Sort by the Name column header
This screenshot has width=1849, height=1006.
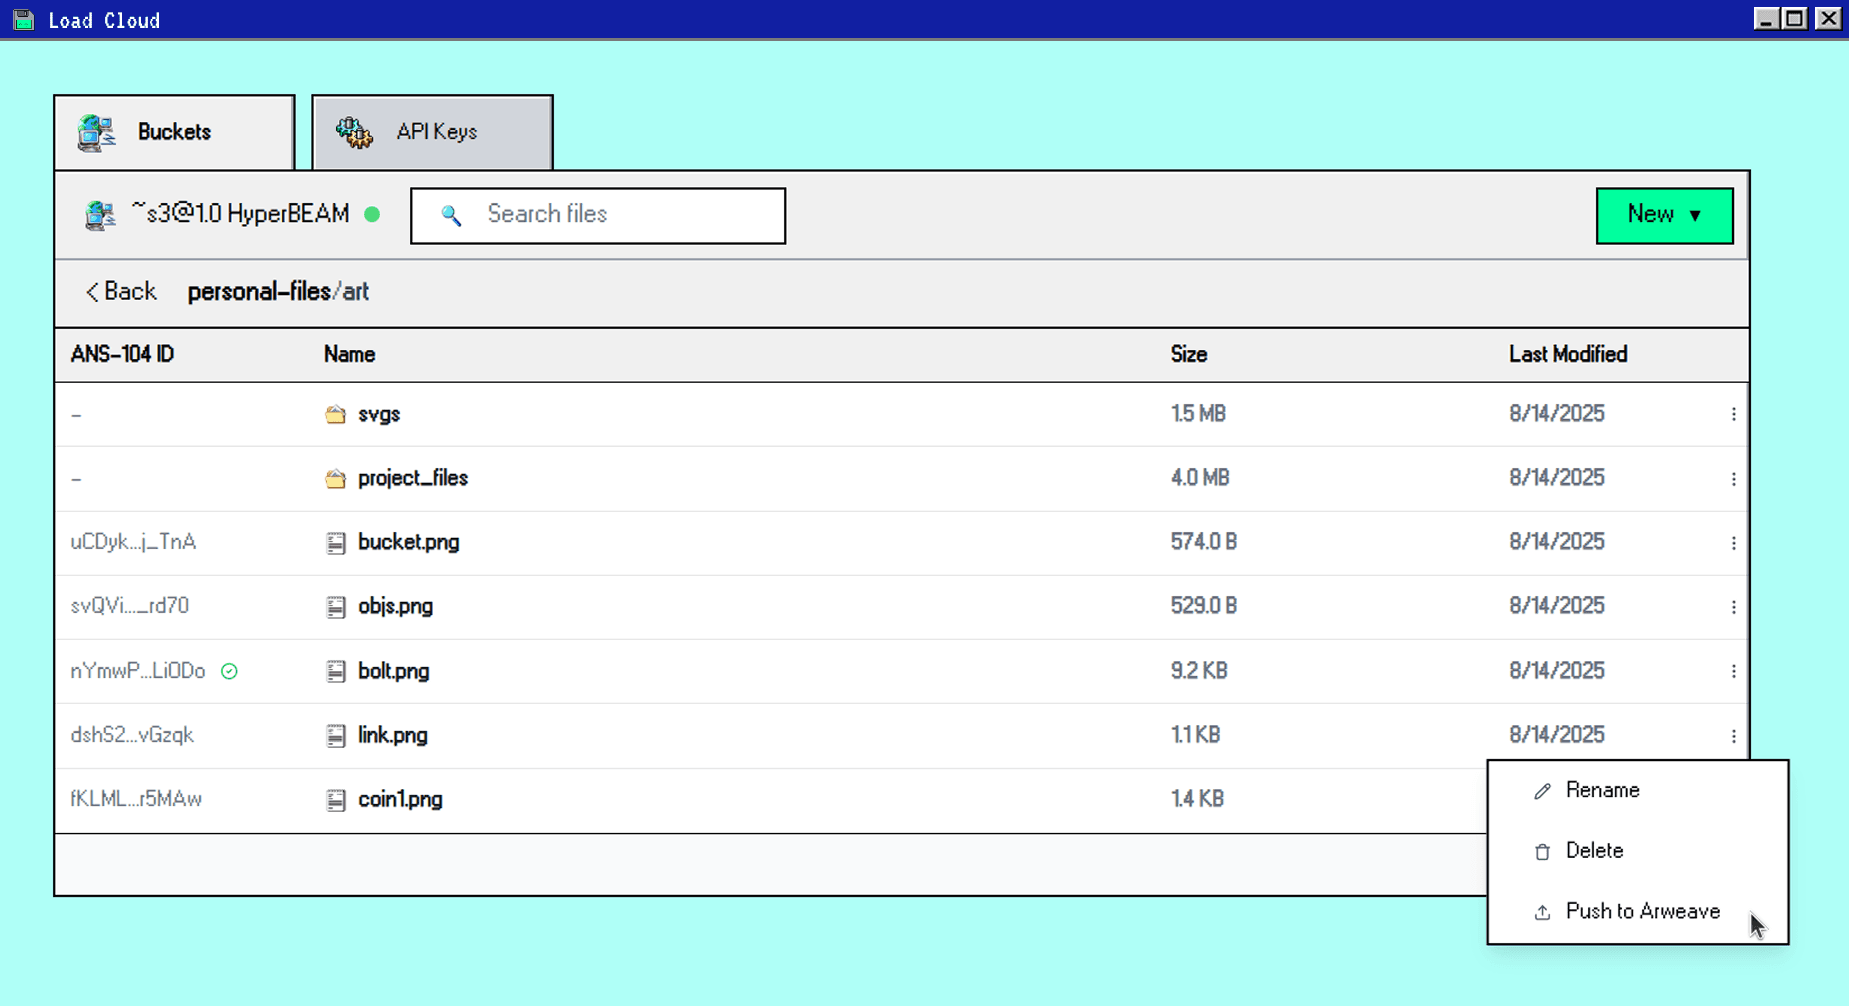pyautogui.click(x=349, y=354)
